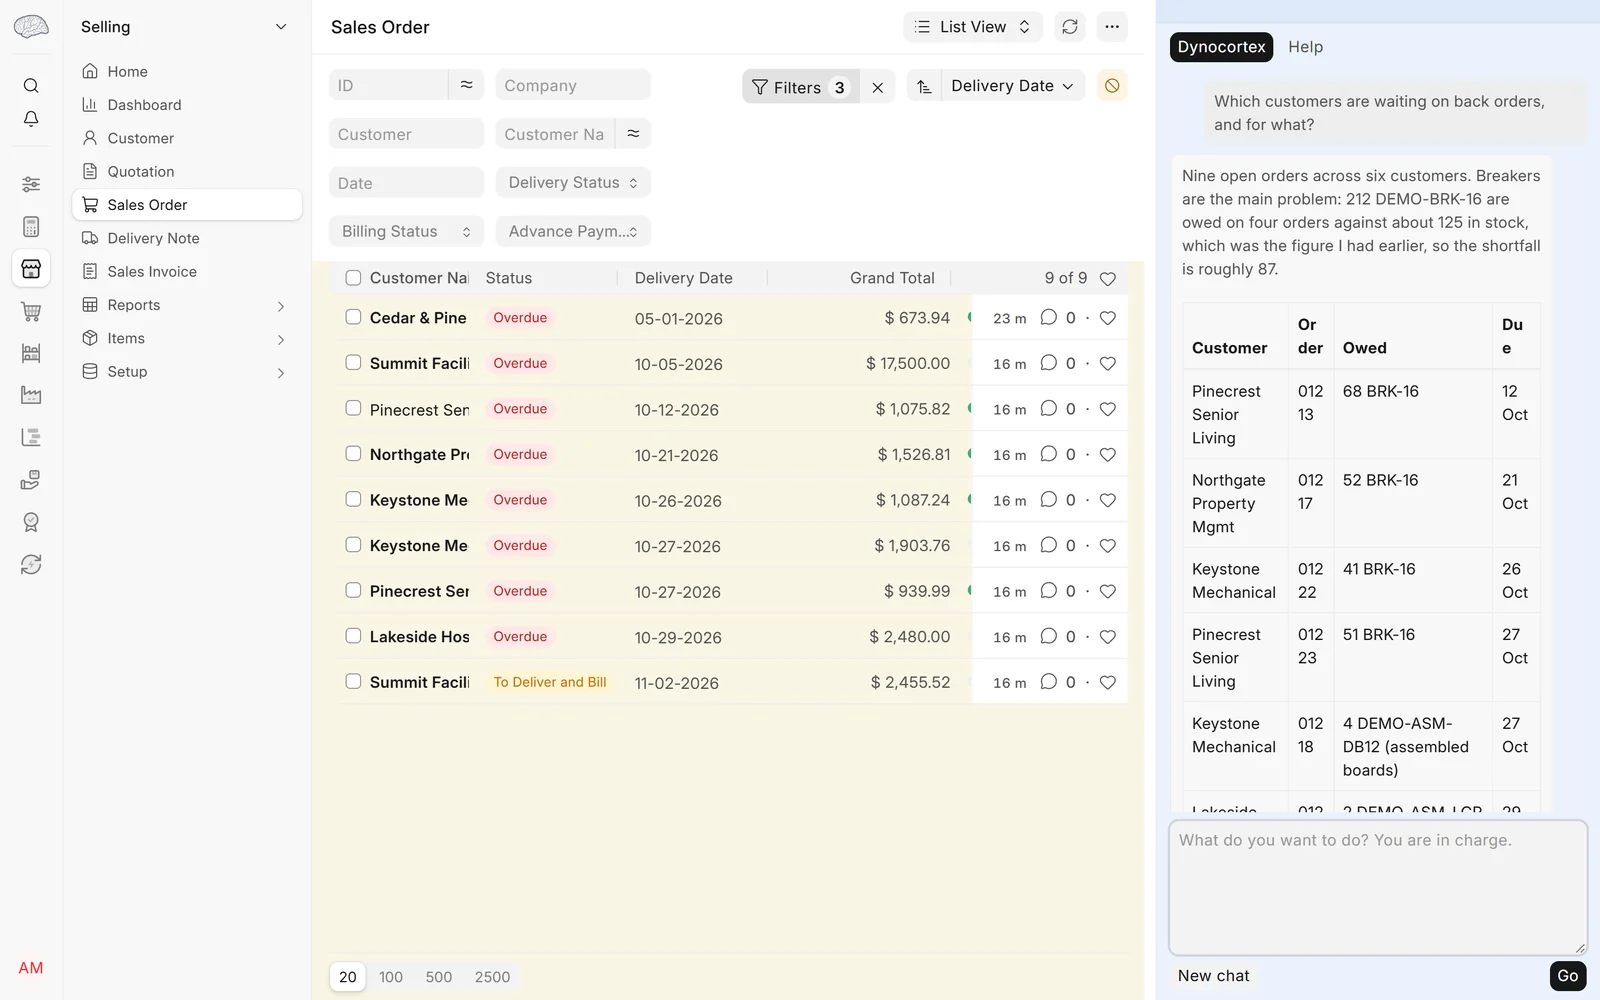The width and height of the screenshot is (1600, 1000).
Task: Send message with Go button
Action: [x=1567, y=976]
